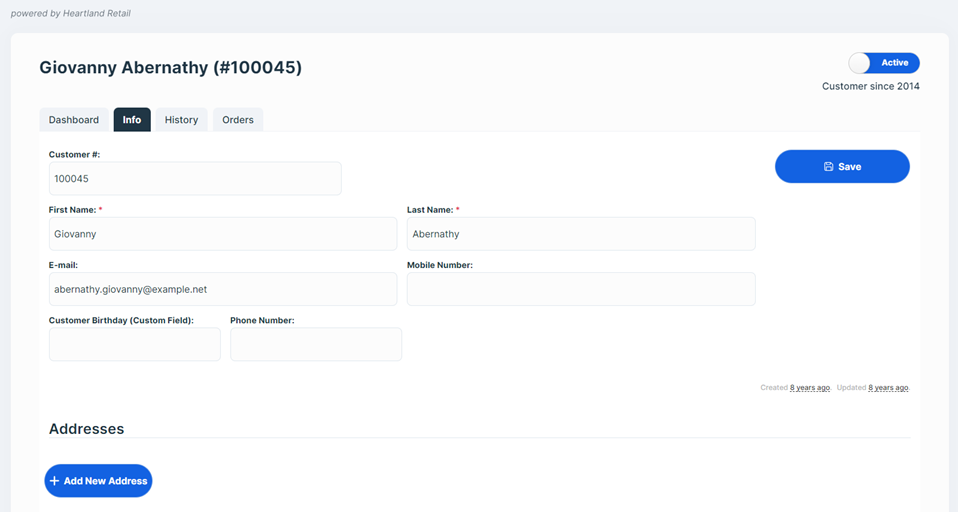This screenshot has width=958, height=512.
Task: Focus the First Name field
Action: pyautogui.click(x=222, y=234)
